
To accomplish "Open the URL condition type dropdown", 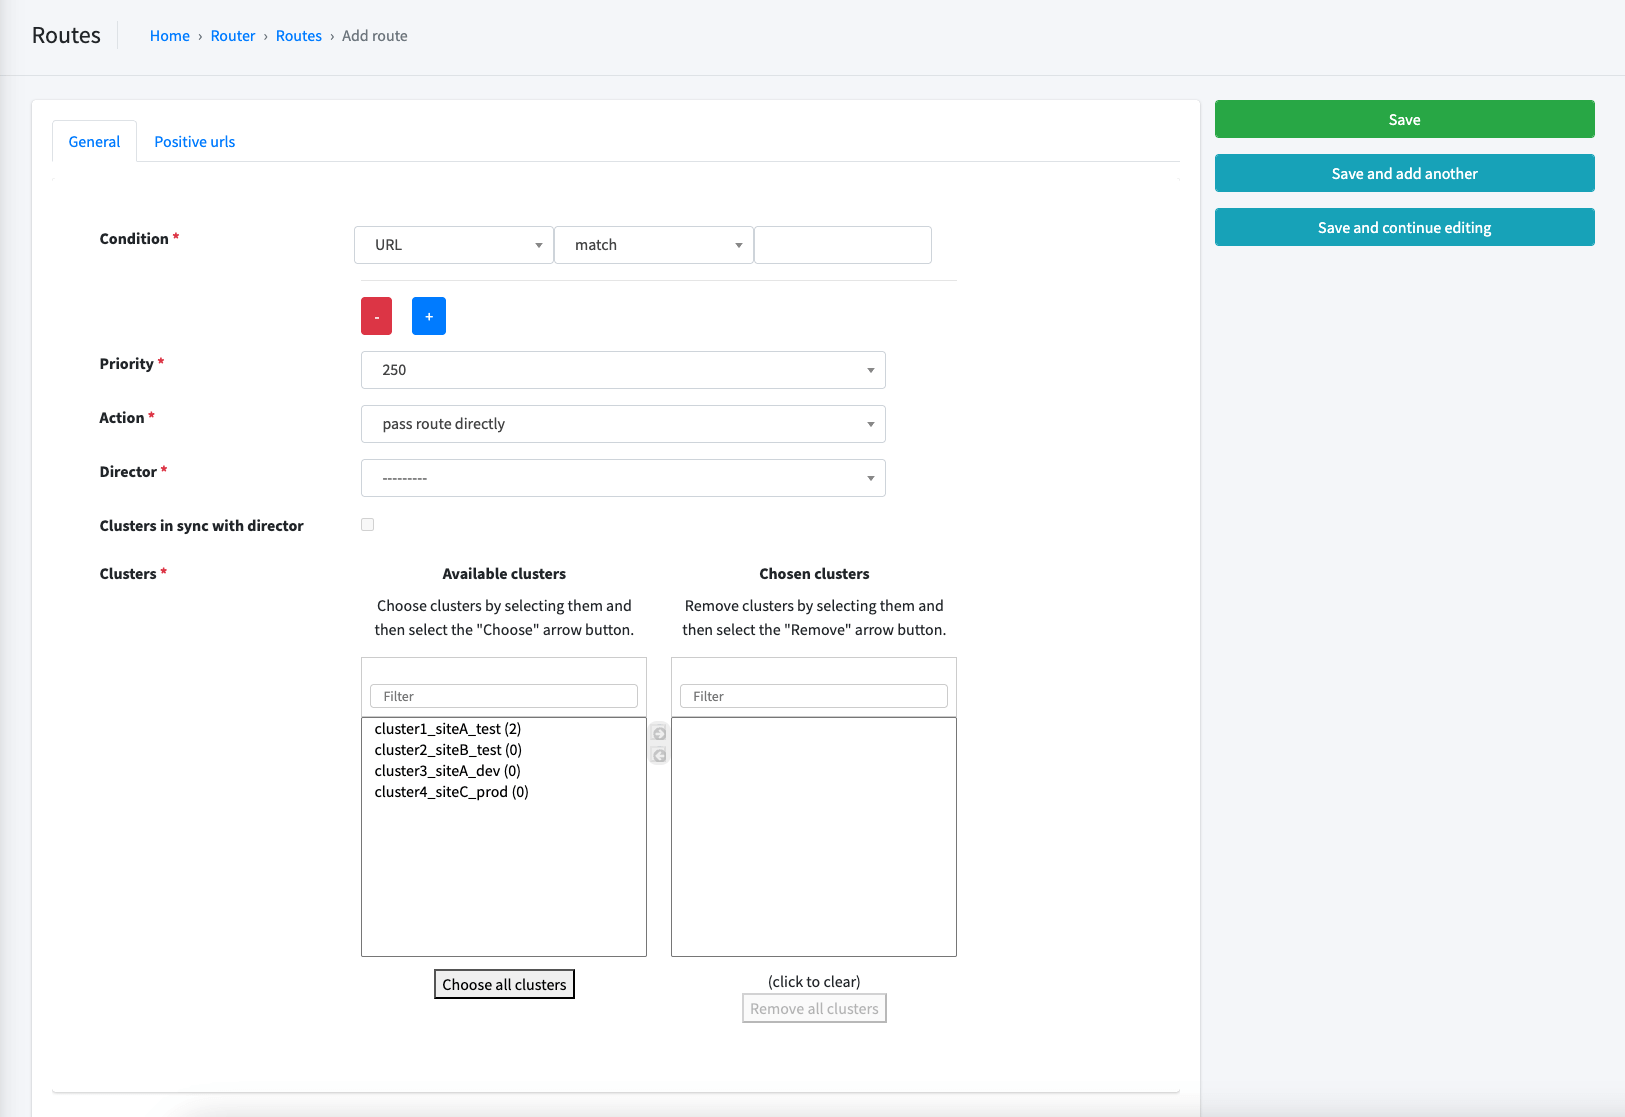I will tap(454, 245).
